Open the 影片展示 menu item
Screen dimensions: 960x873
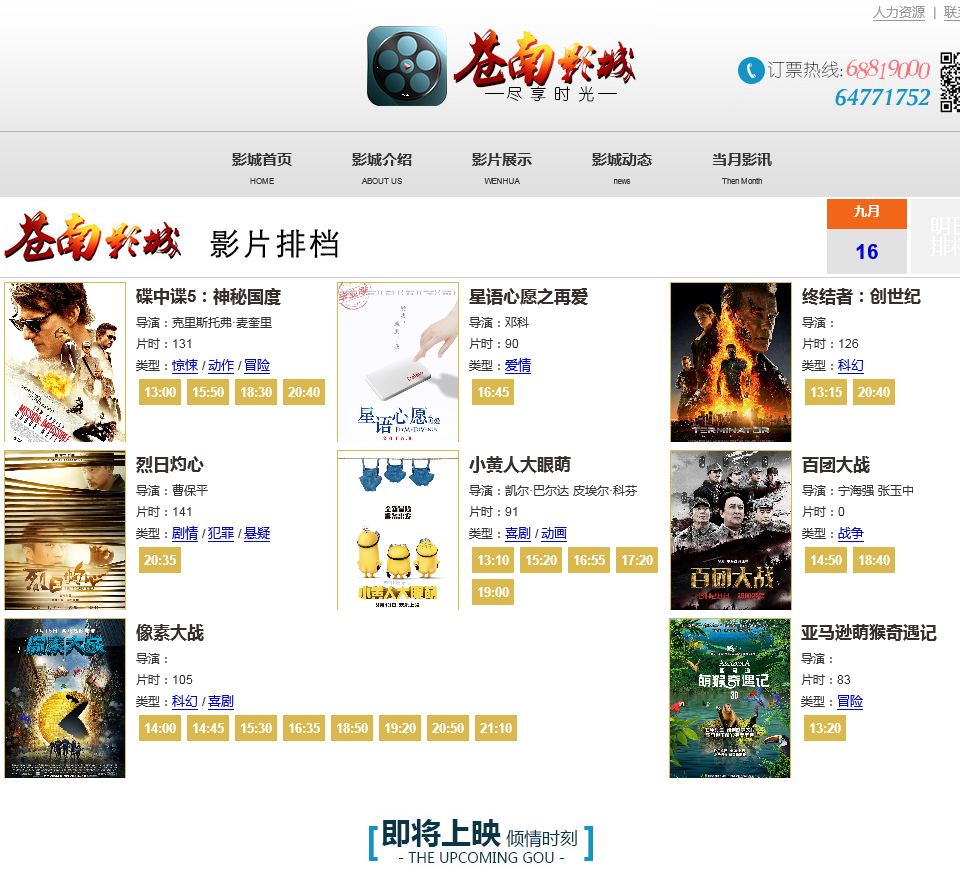501,168
